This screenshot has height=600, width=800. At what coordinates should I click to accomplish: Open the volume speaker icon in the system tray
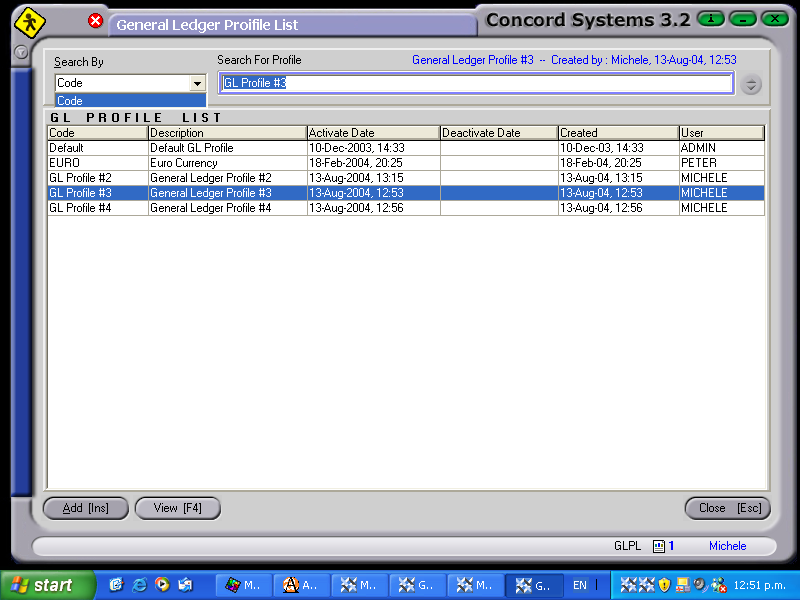coord(699,585)
